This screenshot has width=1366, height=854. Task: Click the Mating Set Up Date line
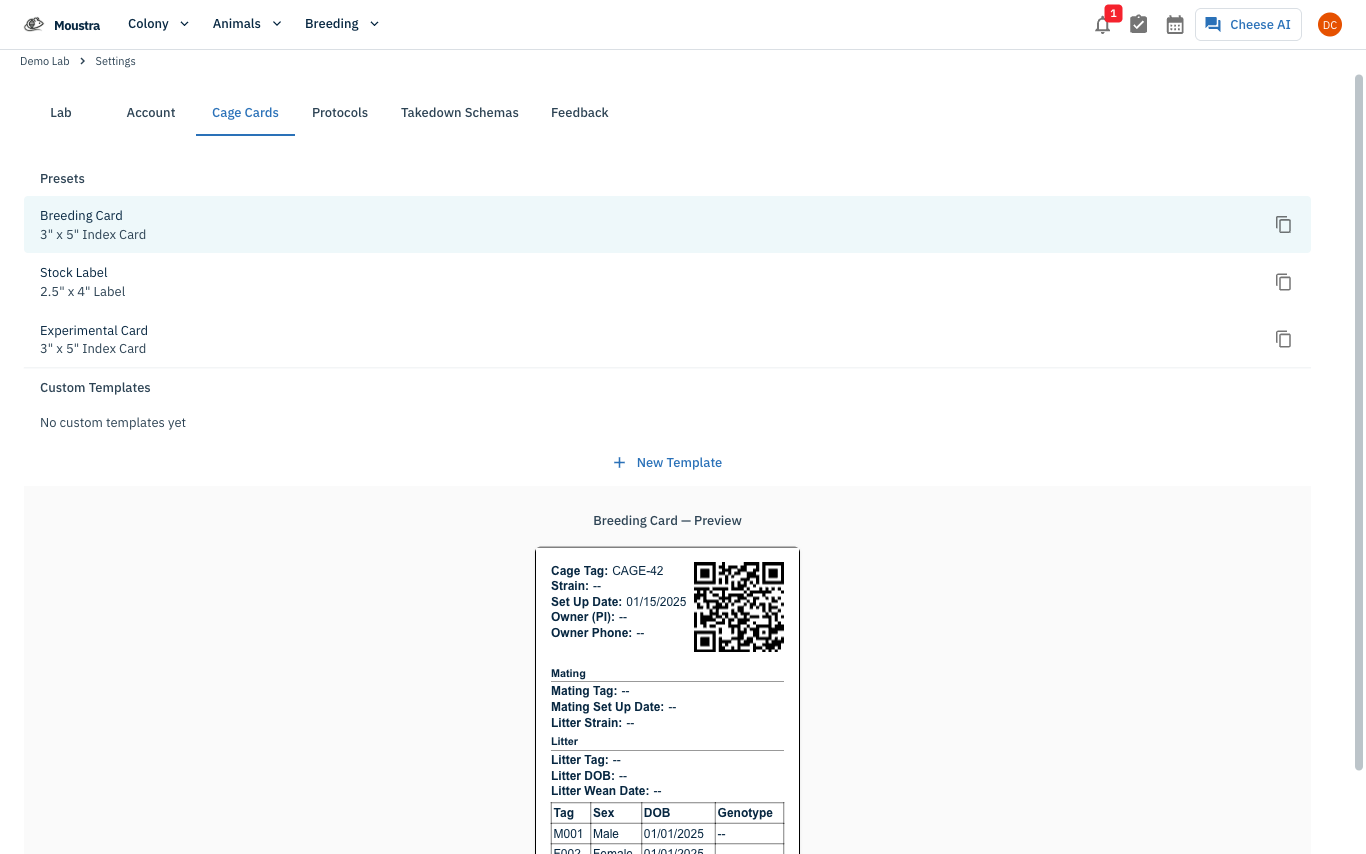pyautogui.click(x=614, y=707)
